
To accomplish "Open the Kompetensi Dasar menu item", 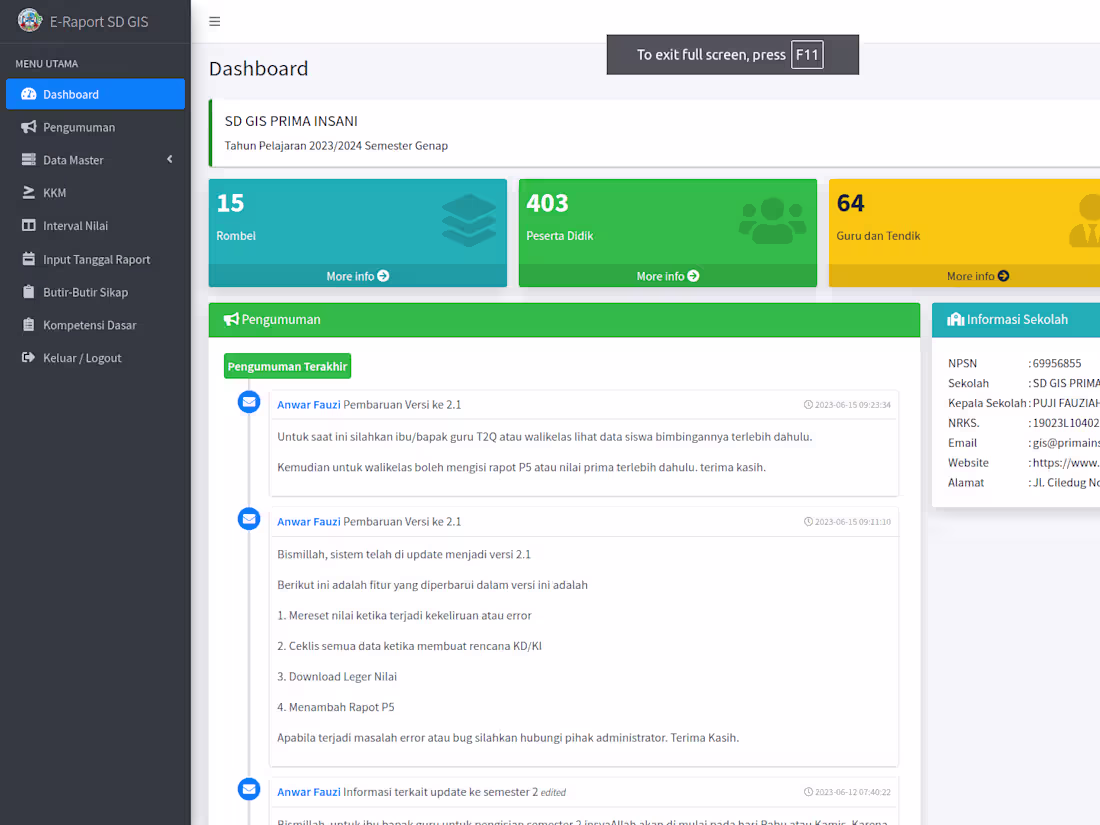I will pos(95,326).
